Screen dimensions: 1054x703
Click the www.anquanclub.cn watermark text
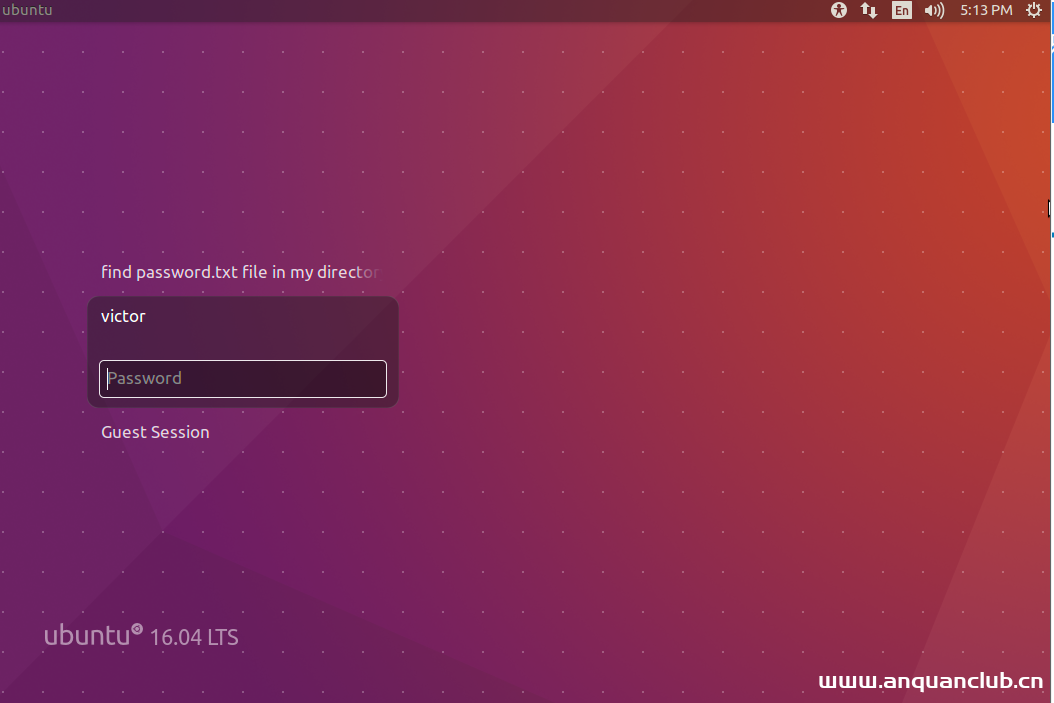(930, 681)
